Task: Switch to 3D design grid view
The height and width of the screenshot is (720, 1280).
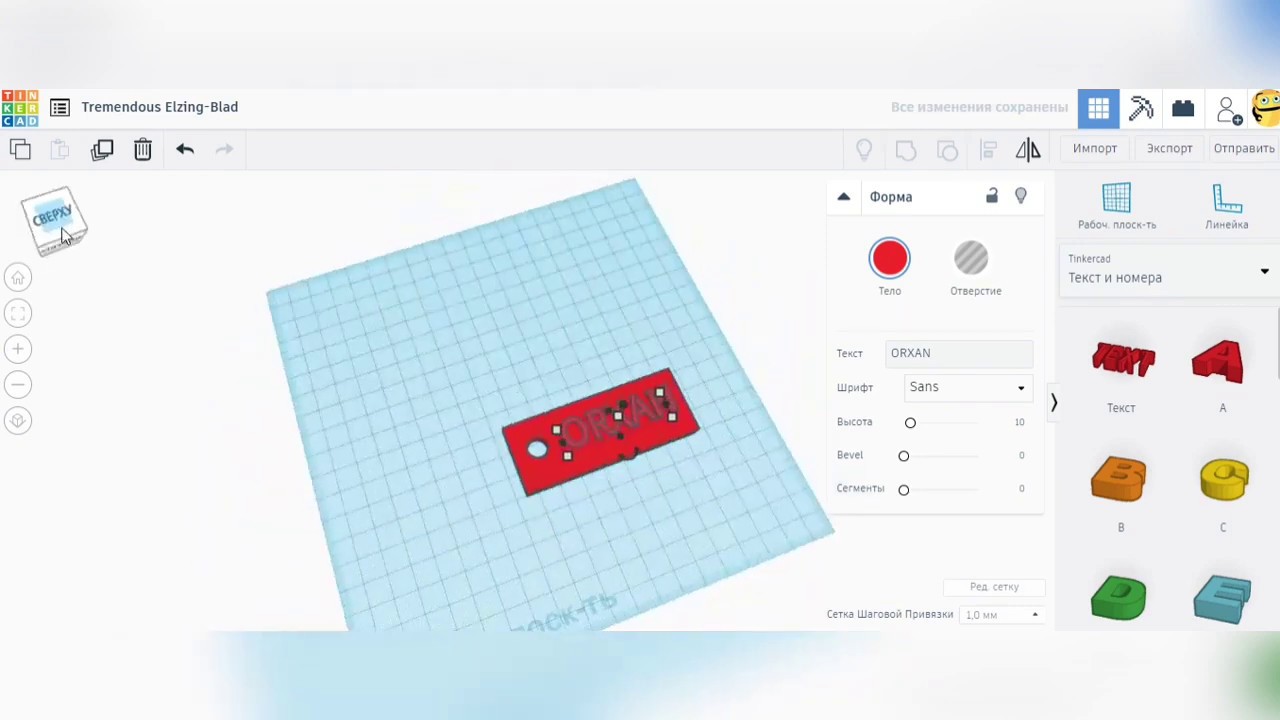Action: pyautogui.click(x=1098, y=108)
